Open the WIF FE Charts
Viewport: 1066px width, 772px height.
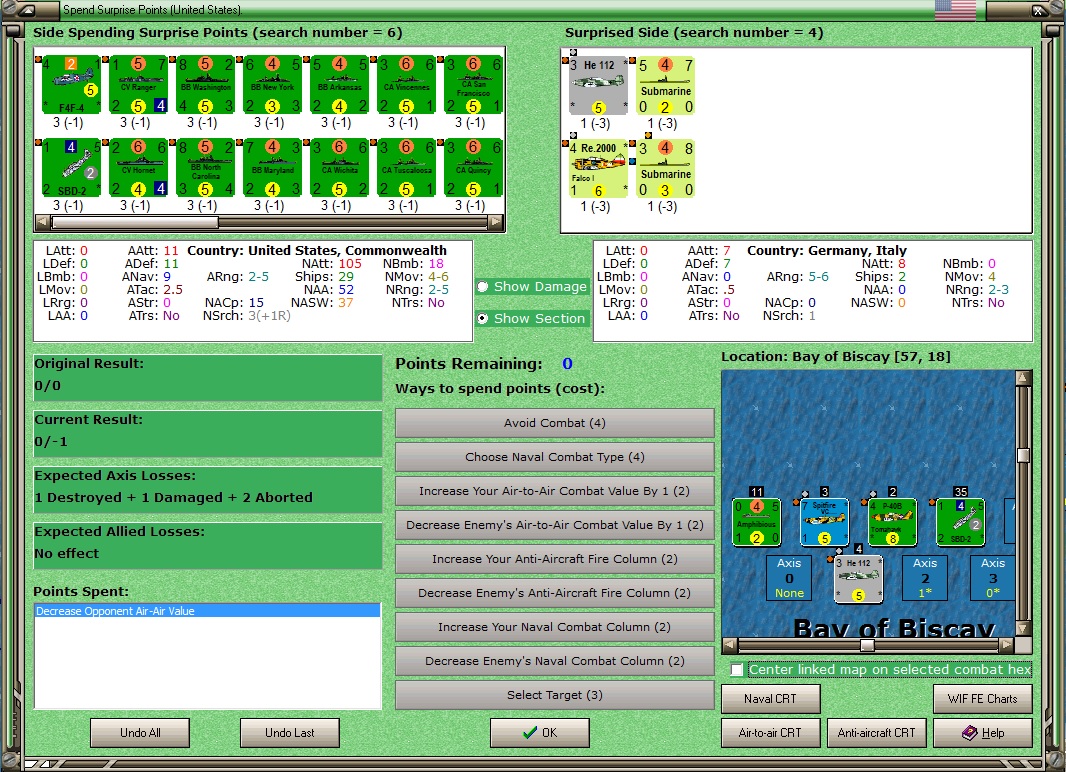coord(982,699)
